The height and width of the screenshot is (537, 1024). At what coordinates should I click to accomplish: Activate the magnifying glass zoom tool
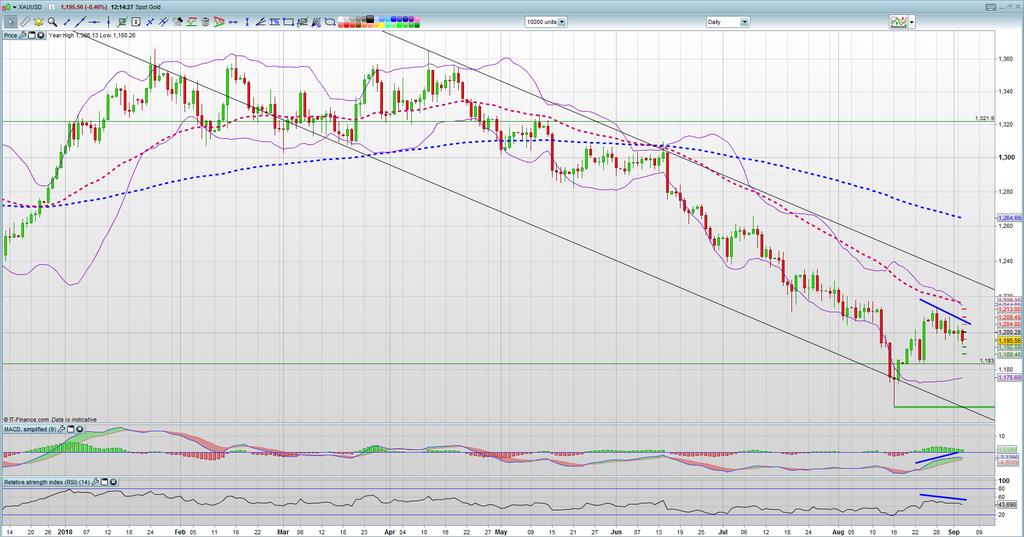click(52, 21)
